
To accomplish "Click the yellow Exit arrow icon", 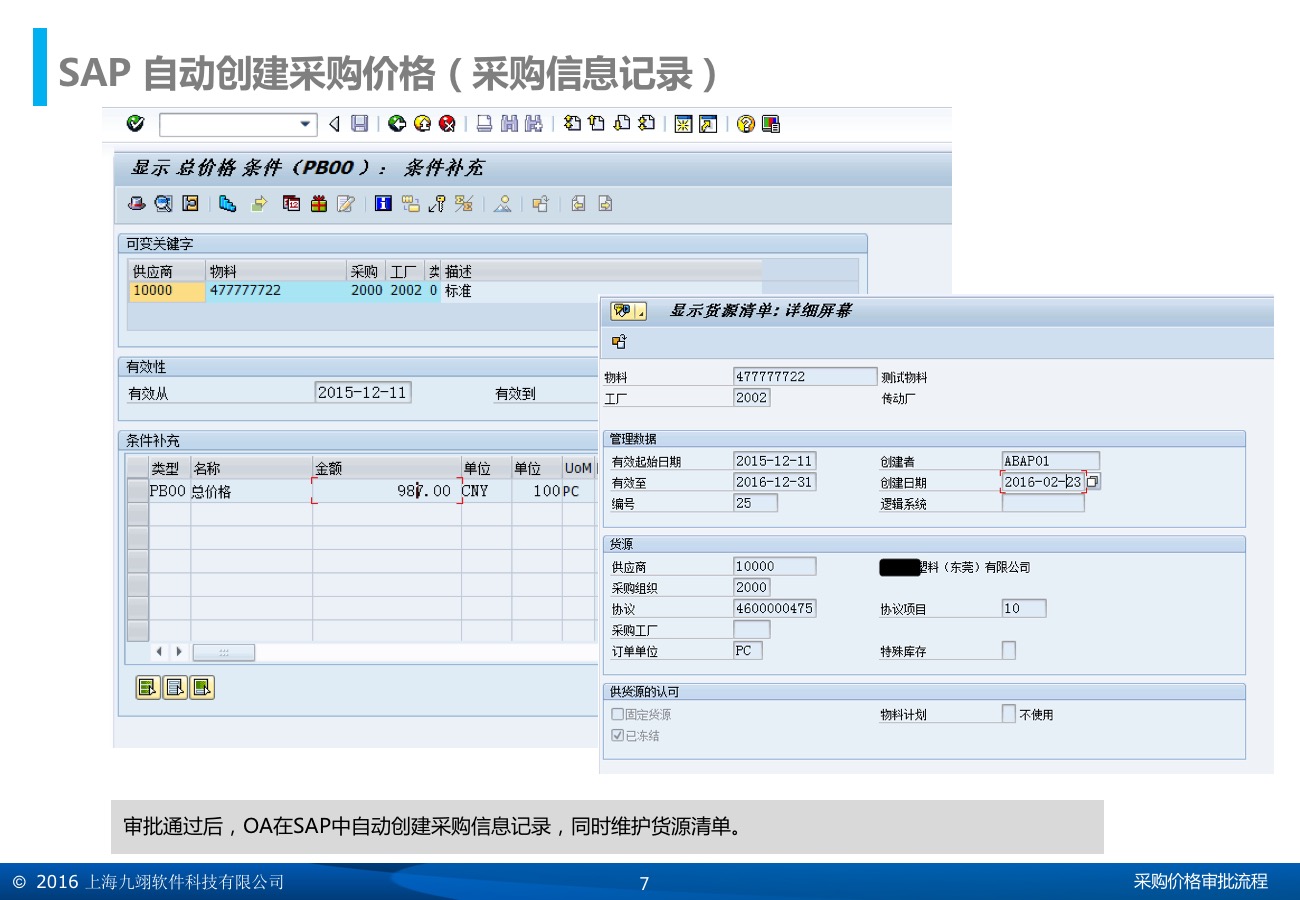I will (x=422, y=124).
